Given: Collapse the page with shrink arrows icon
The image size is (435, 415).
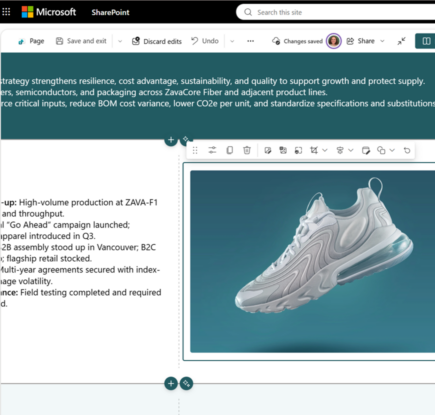Looking at the screenshot, I should point(401,41).
